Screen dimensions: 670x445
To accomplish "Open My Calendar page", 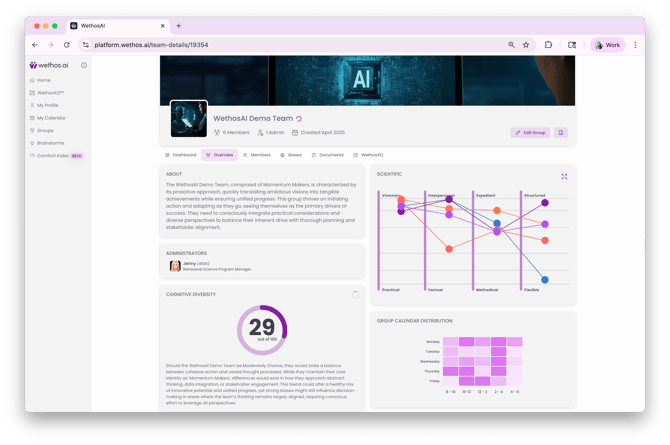I will pos(50,118).
